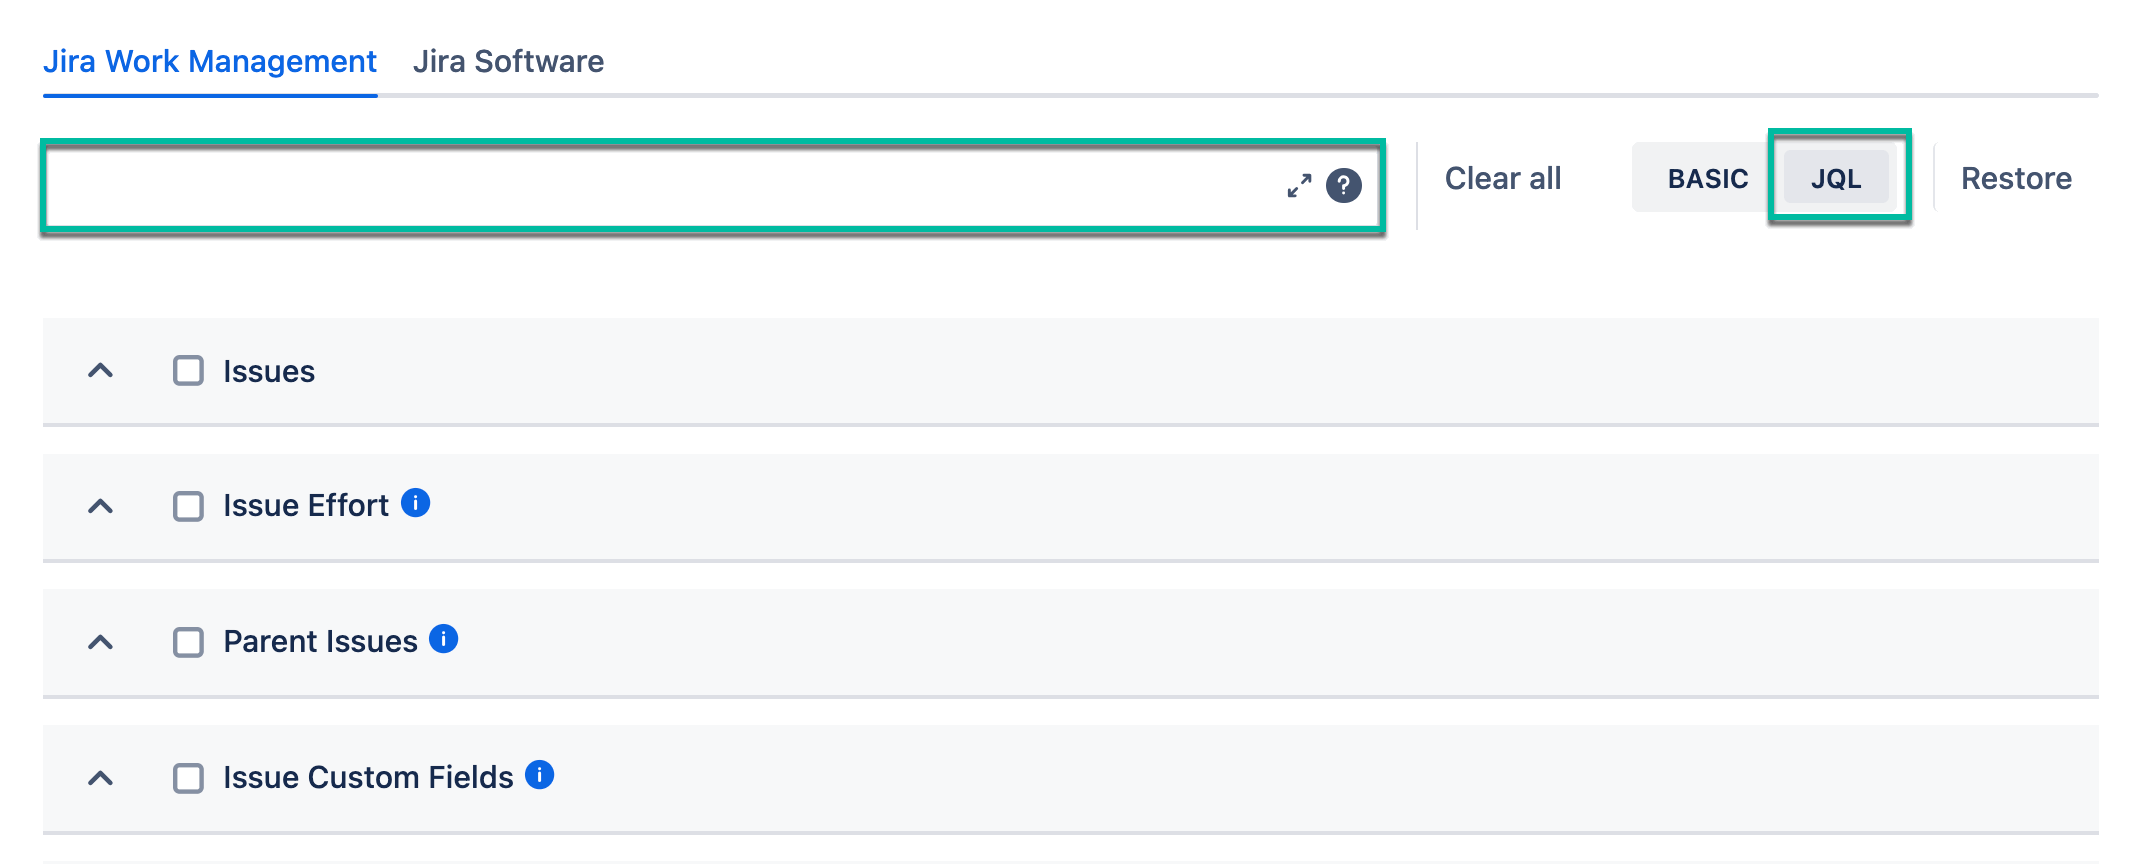
Task: View the Issue Effort info tooltip icon
Action: 417,503
